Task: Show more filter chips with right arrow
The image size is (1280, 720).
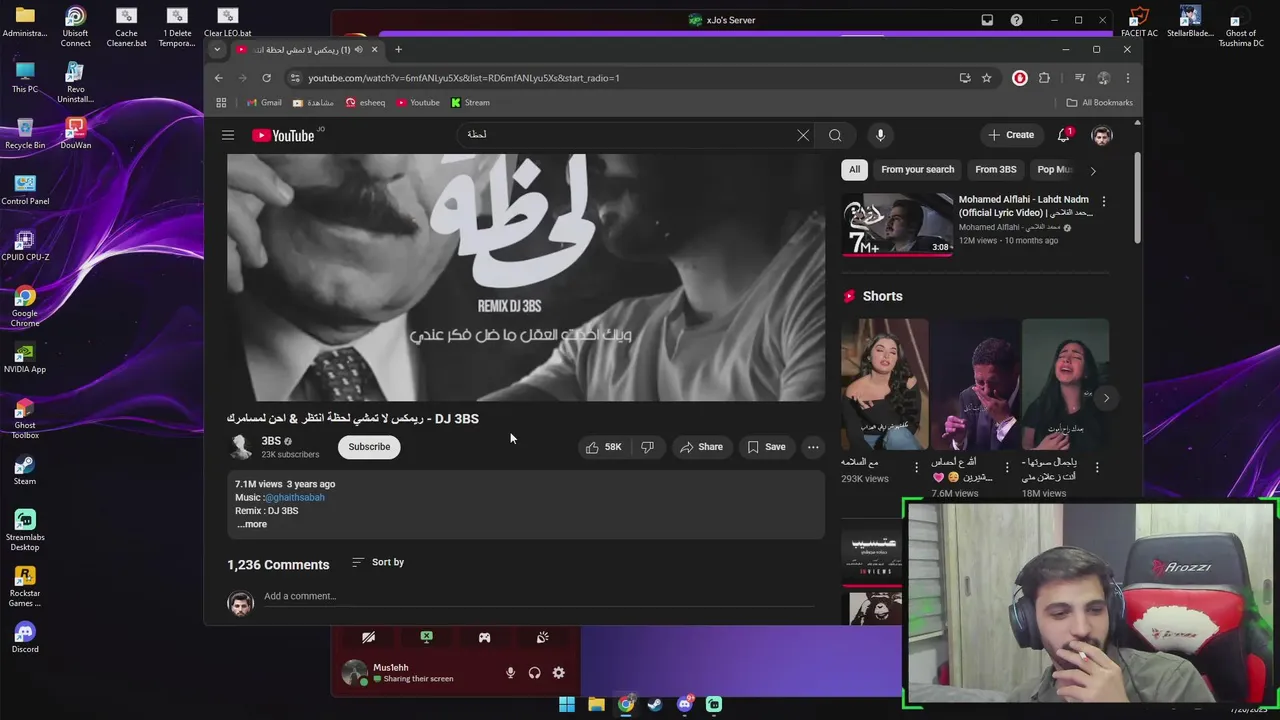Action: pyautogui.click(x=1093, y=171)
